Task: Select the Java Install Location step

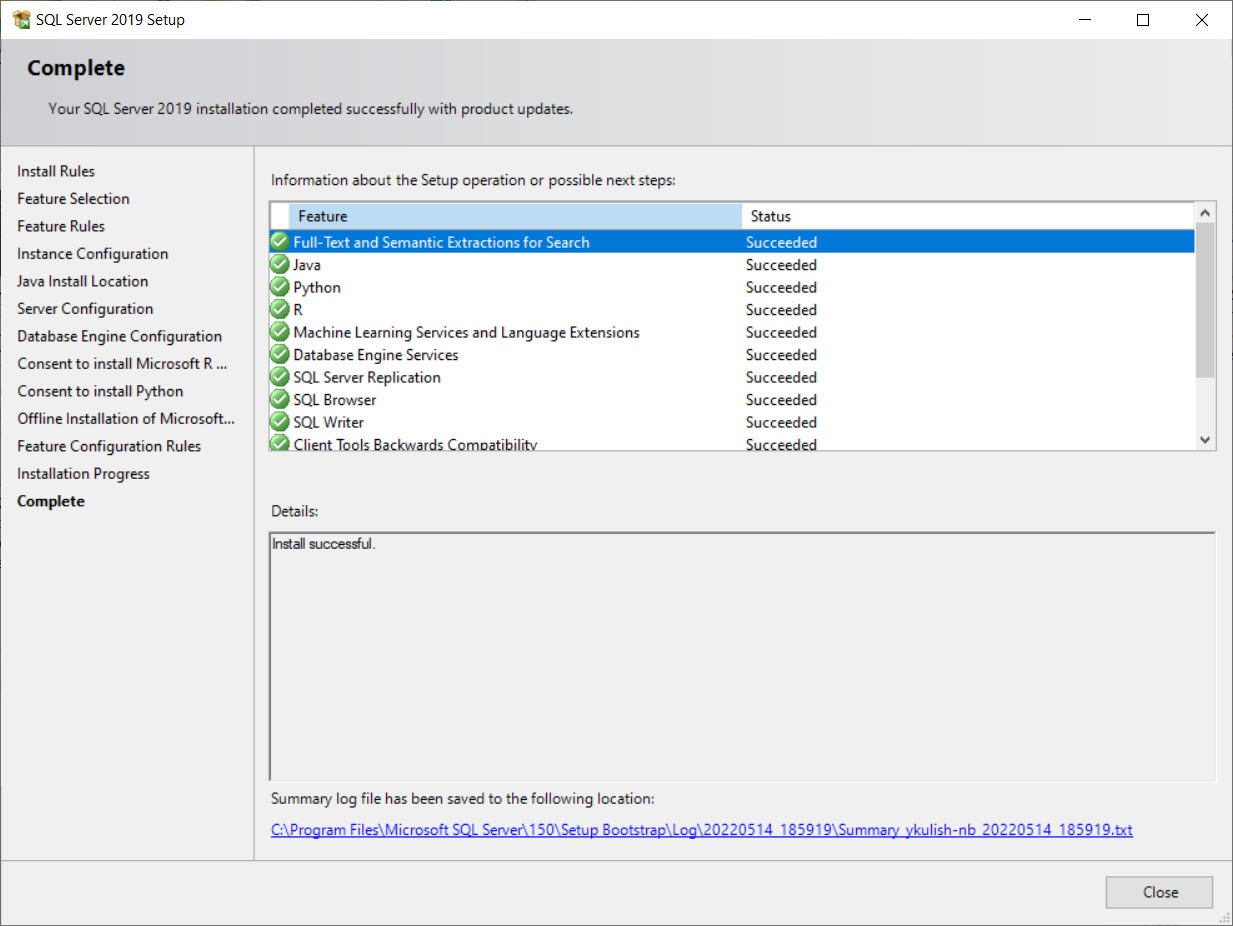Action: point(83,281)
